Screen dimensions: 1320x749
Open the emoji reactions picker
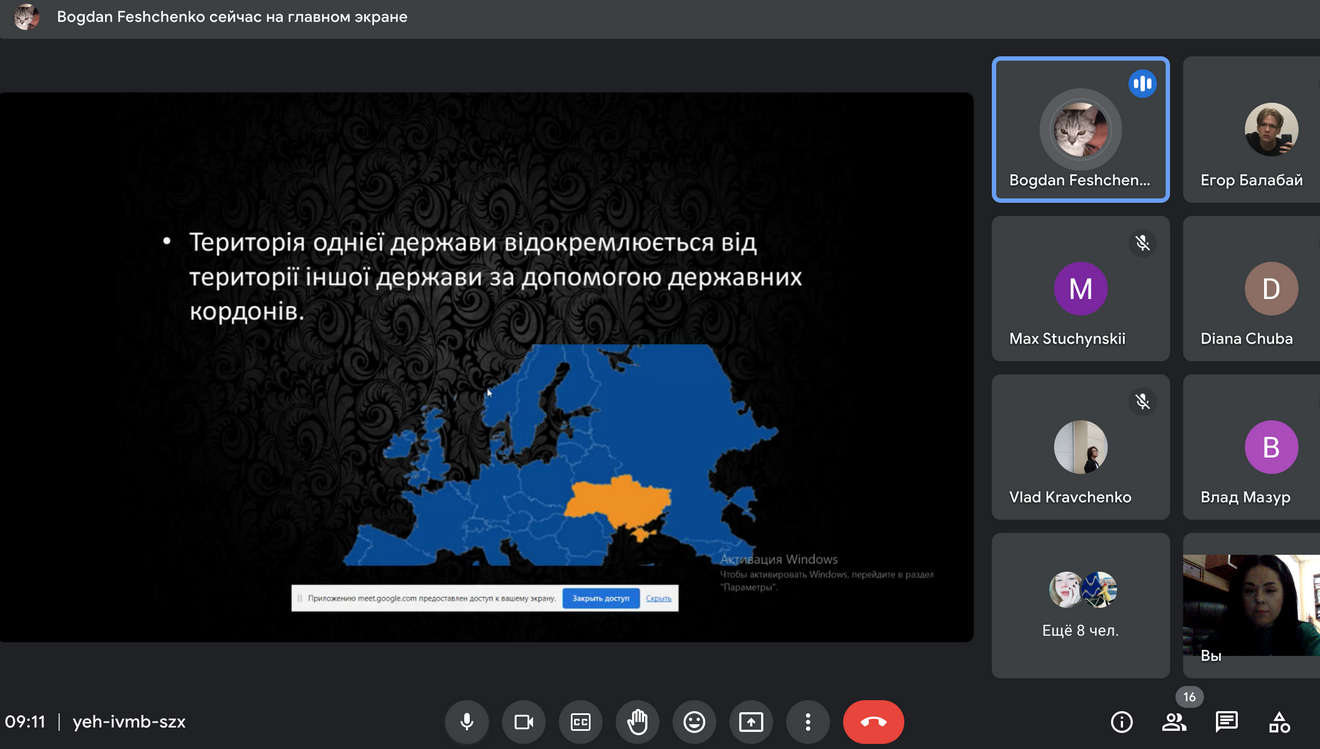(x=694, y=722)
